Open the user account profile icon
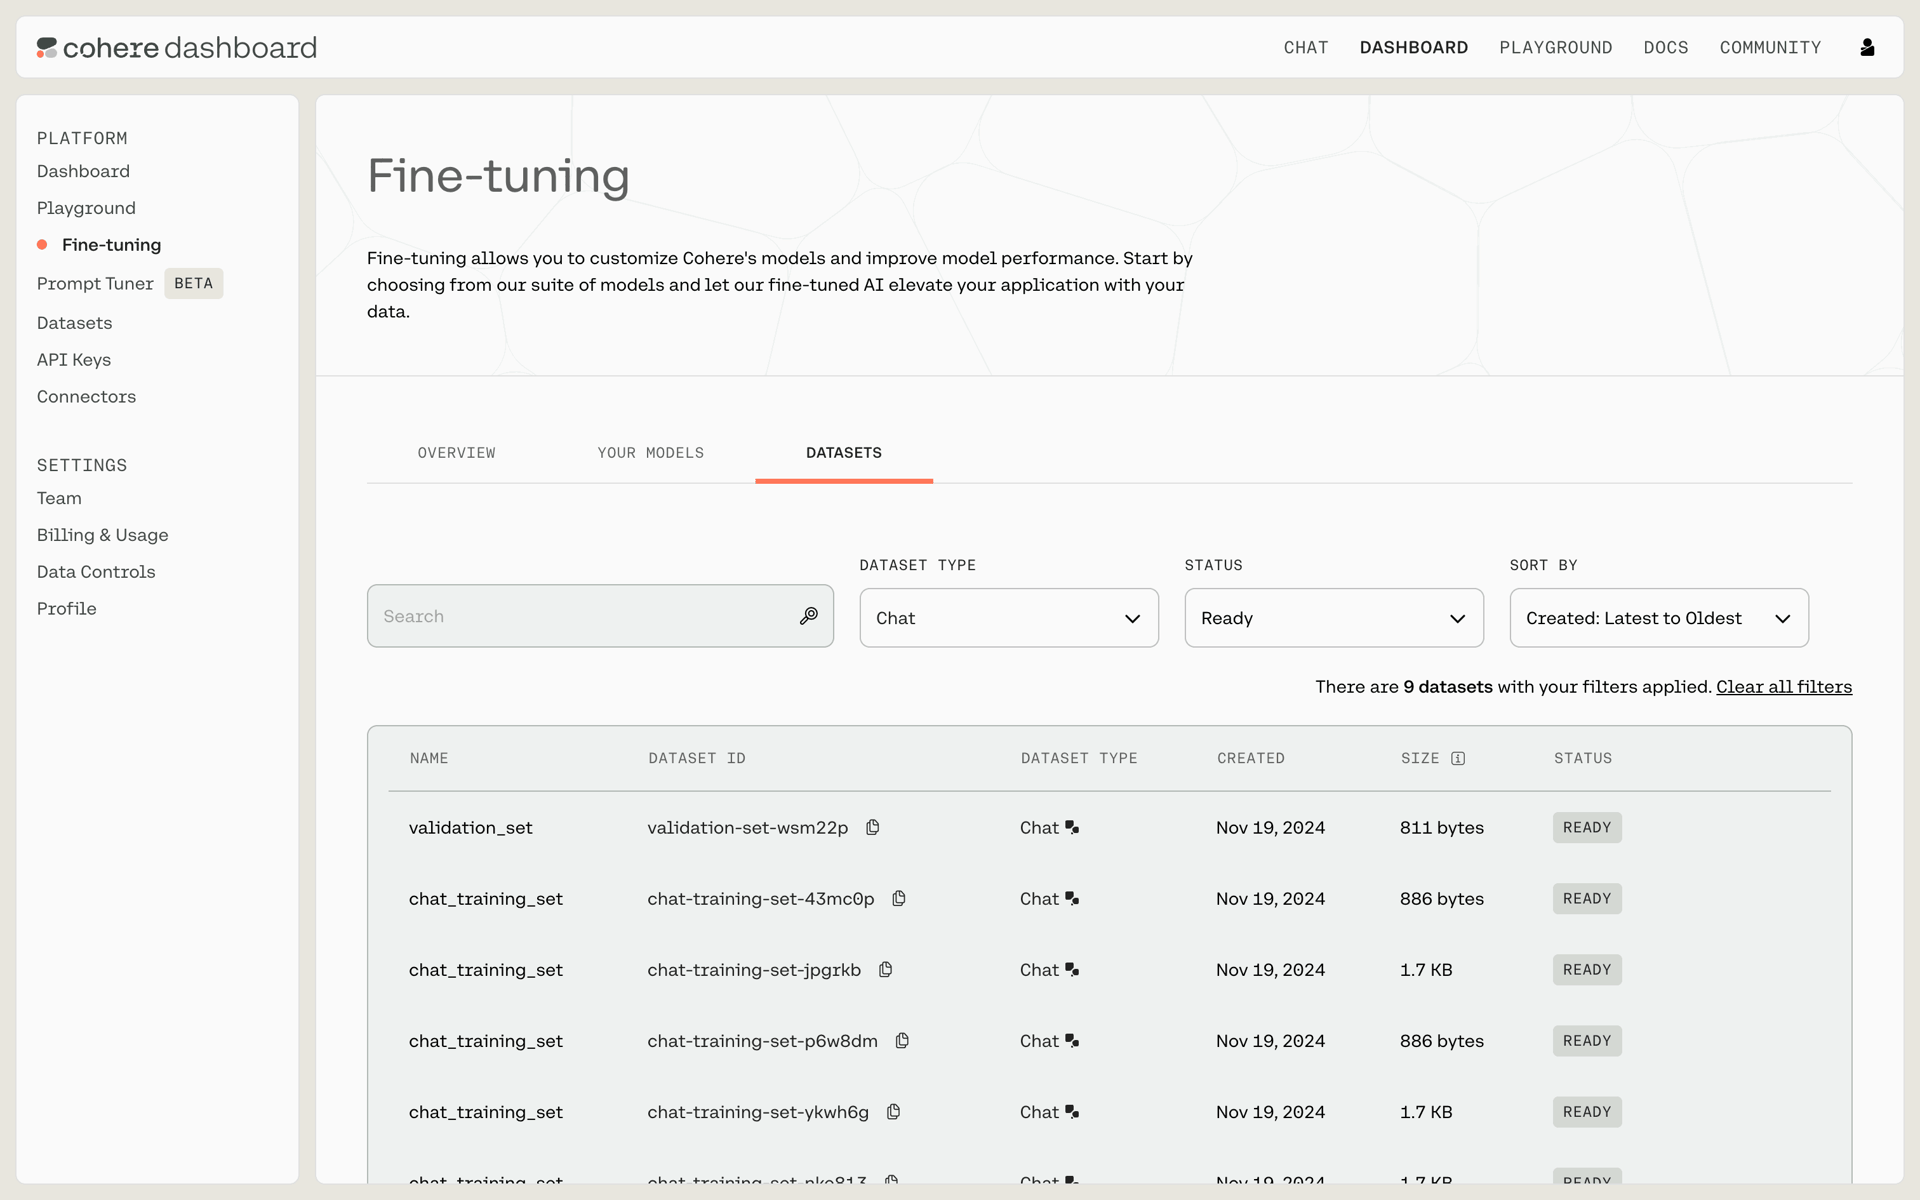 pyautogui.click(x=1867, y=47)
